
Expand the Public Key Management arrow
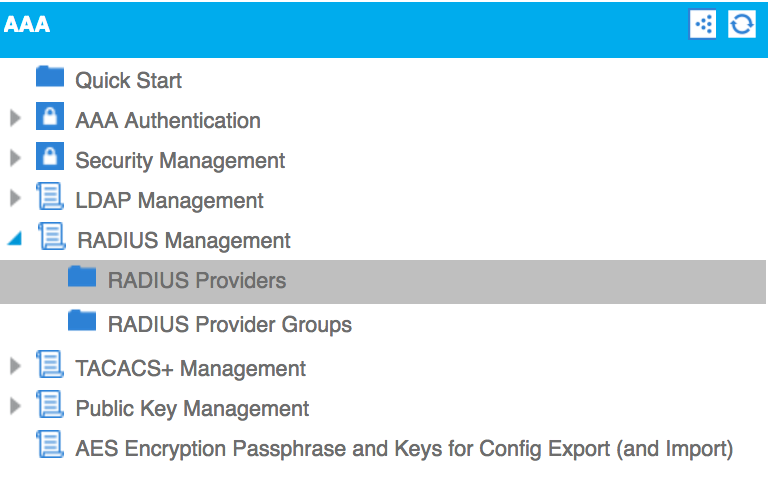[15, 406]
